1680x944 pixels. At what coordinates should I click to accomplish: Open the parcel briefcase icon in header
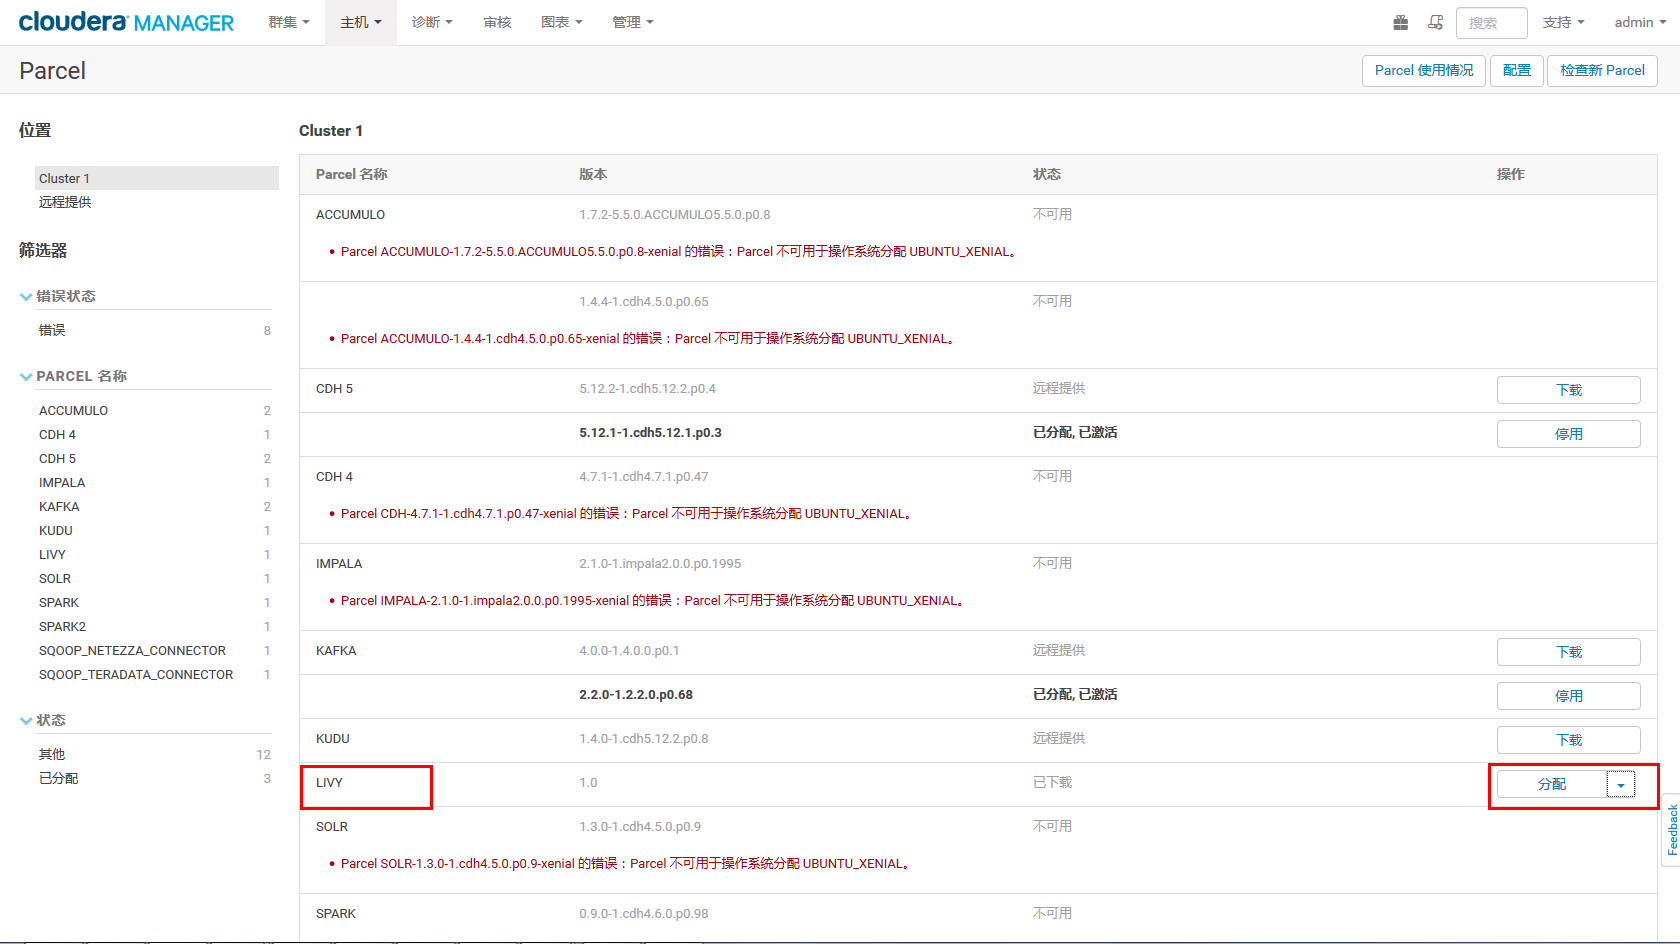pos(1401,22)
